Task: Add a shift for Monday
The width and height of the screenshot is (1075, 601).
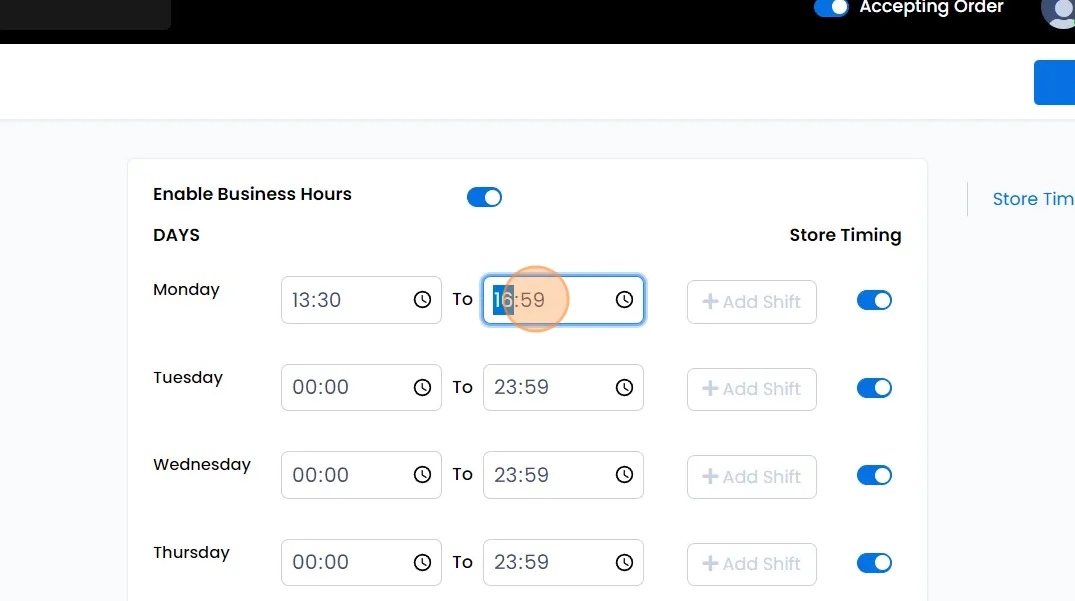Action: click(x=751, y=302)
